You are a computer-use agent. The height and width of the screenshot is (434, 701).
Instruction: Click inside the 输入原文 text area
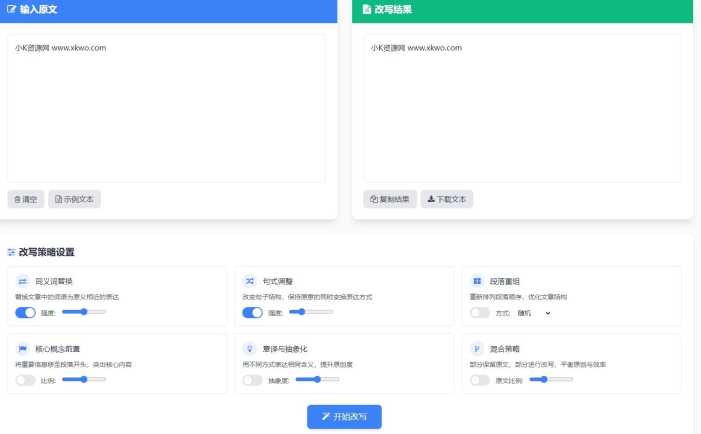pos(166,109)
